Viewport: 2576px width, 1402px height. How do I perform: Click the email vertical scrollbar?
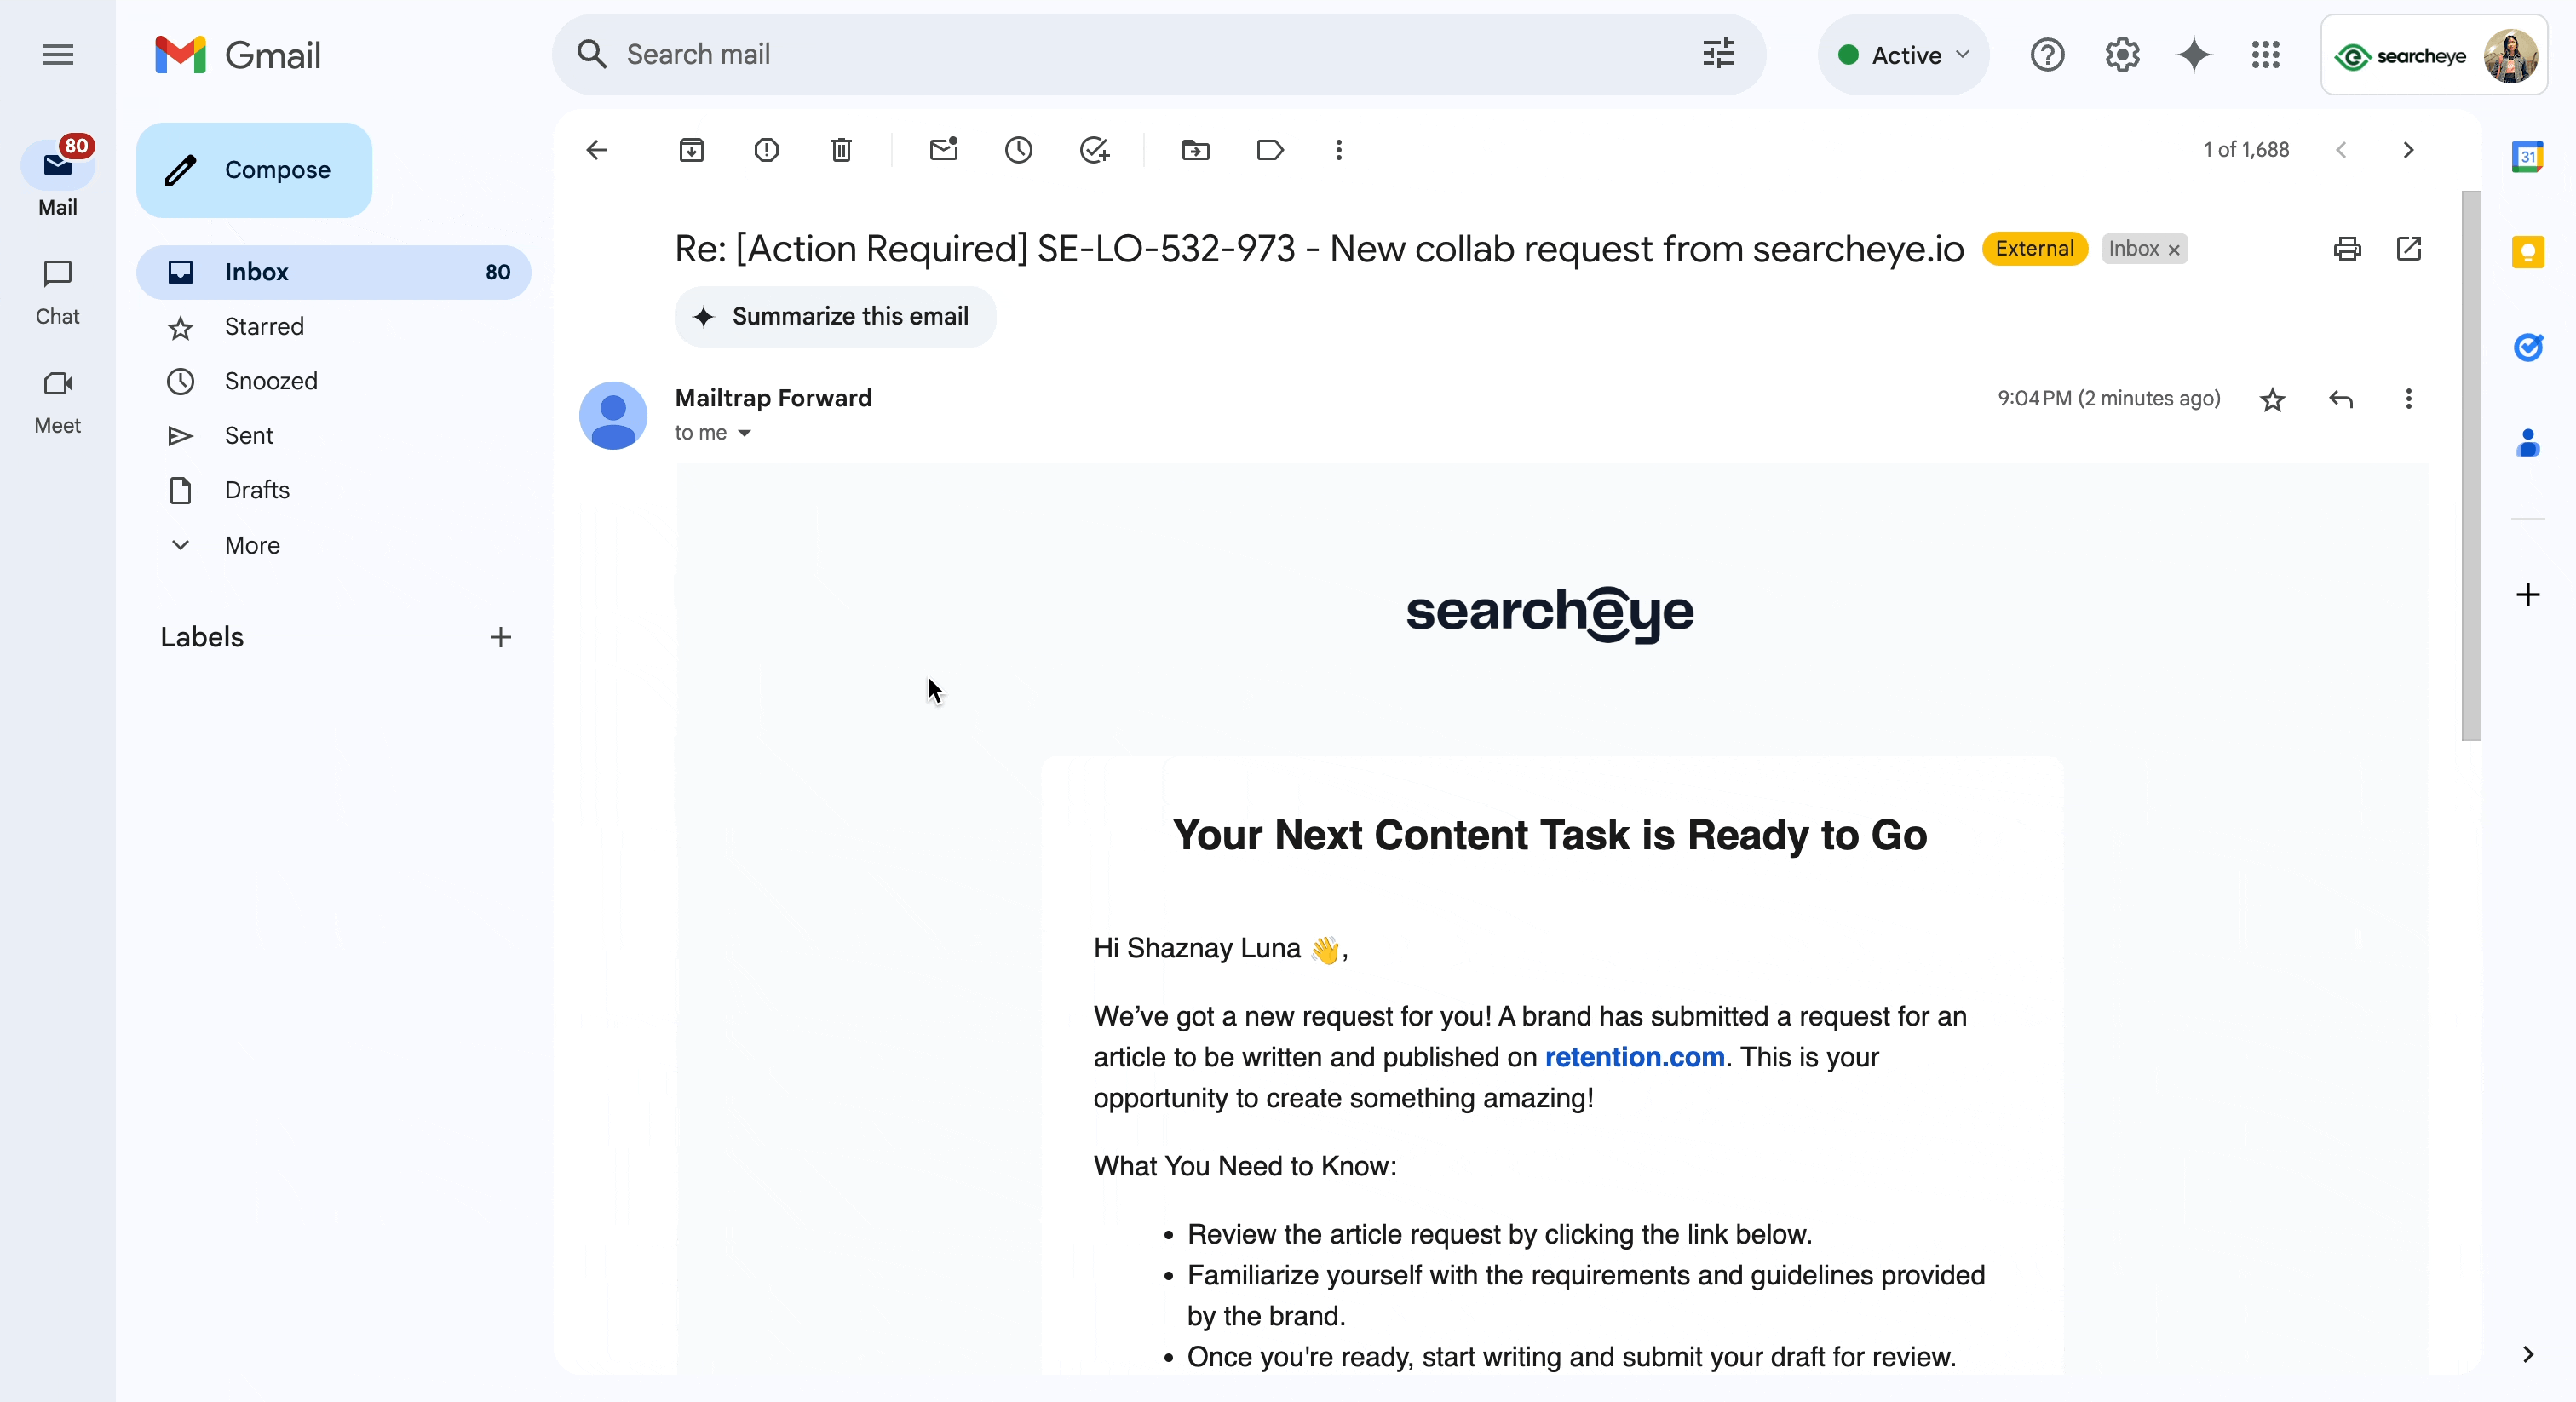(2470, 465)
